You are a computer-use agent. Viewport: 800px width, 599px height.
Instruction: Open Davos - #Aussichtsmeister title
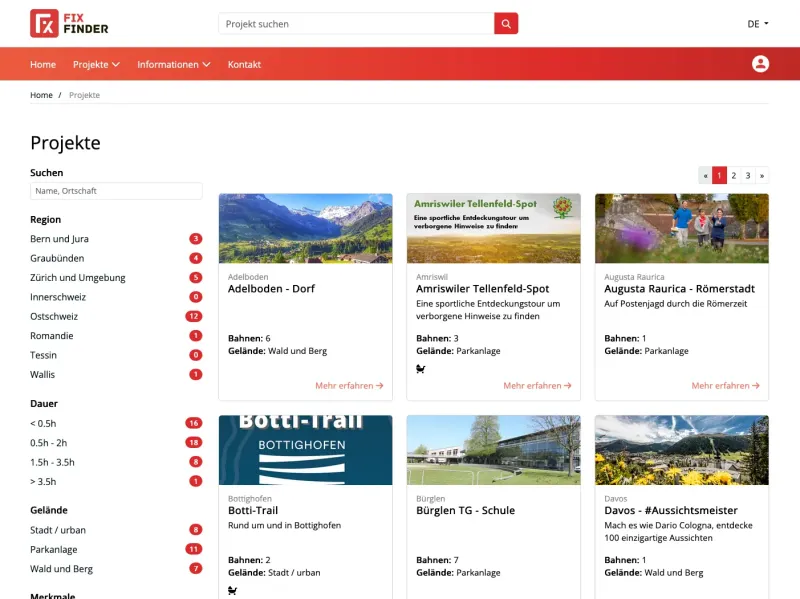[x=671, y=510]
